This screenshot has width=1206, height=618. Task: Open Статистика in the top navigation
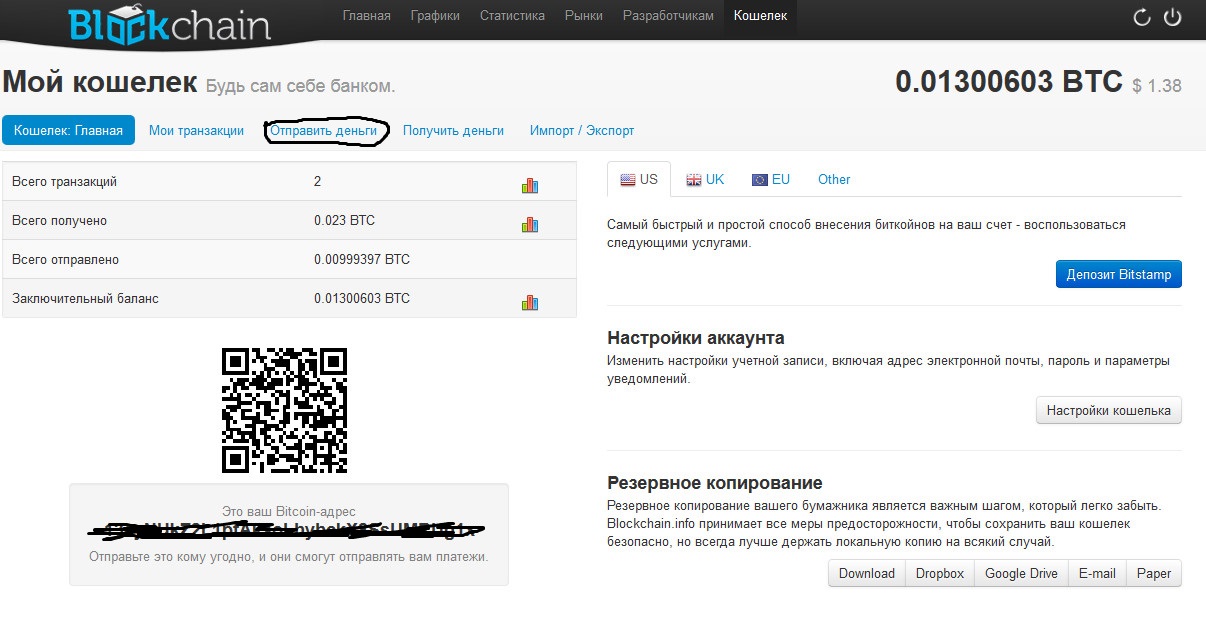pos(512,16)
